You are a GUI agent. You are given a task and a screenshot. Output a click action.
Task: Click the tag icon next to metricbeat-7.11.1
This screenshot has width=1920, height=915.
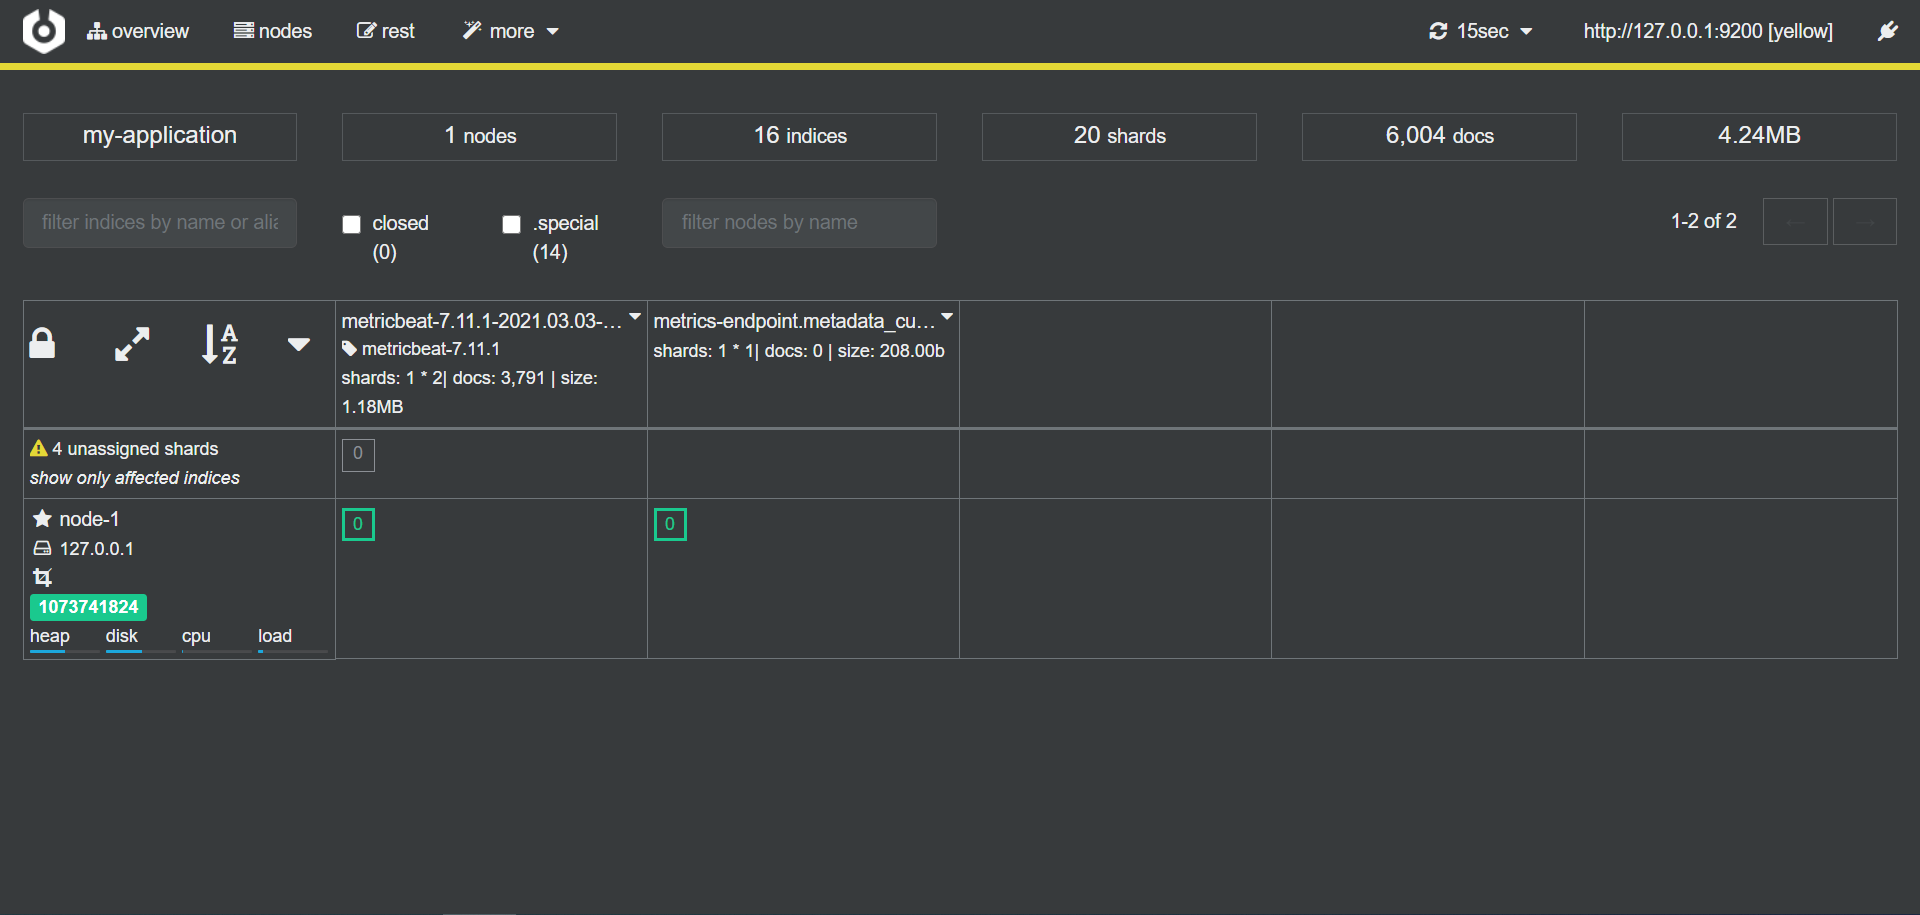[x=349, y=349]
